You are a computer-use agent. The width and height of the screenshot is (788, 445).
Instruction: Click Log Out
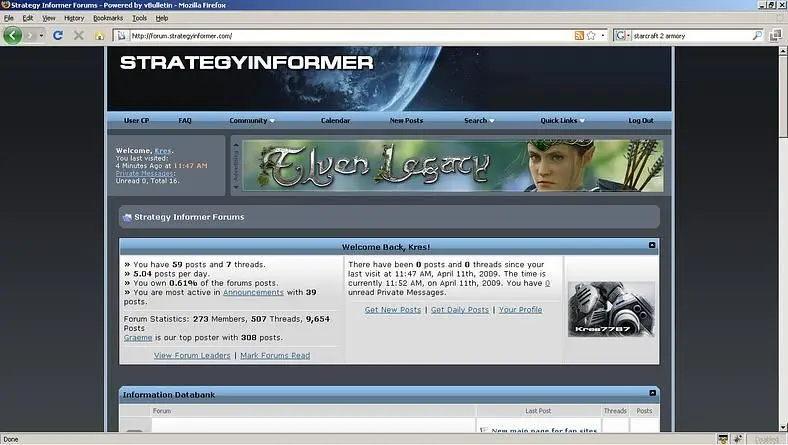pyautogui.click(x=641, y=121)
